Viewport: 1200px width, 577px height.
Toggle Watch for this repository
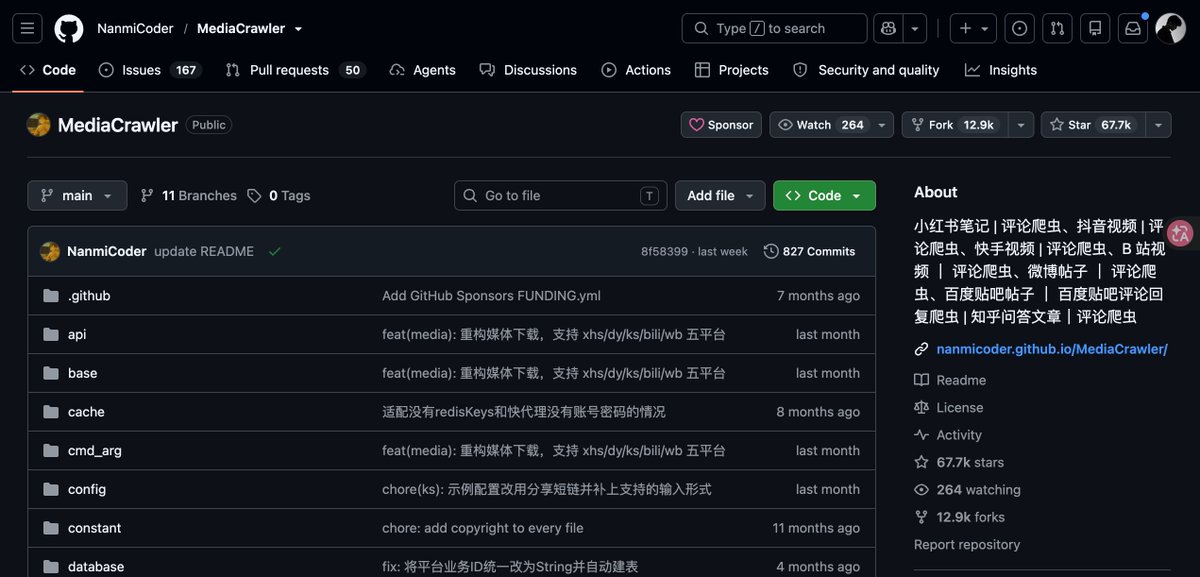tap(821, 125)
